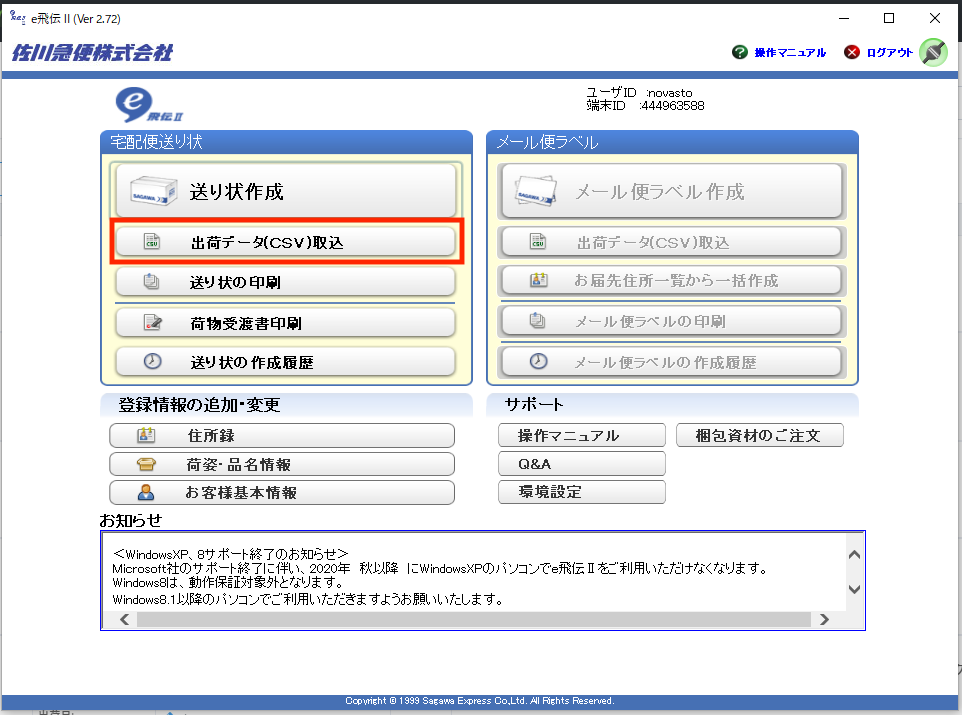The image size is (962, 715).
Task: Click the address icon beside お届先住所一覧から一括作成
Action: (x=538, y=280)
